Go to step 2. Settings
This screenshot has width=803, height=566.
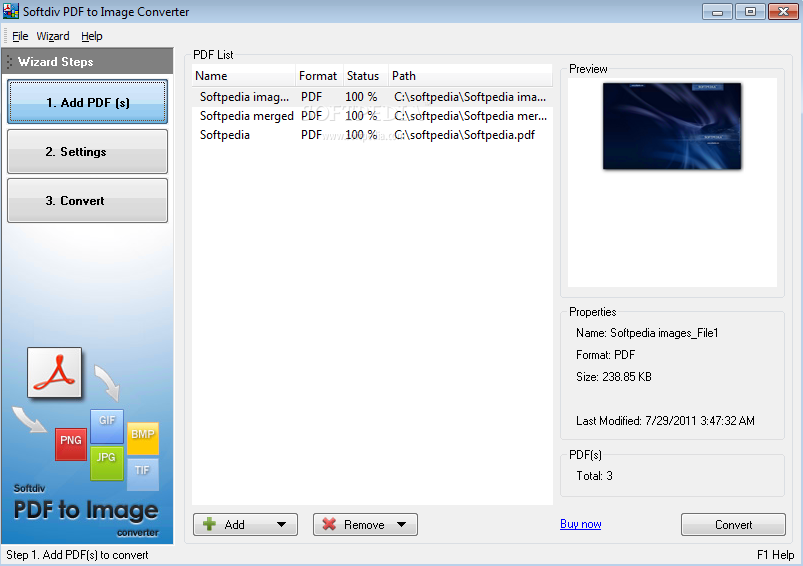88,152
